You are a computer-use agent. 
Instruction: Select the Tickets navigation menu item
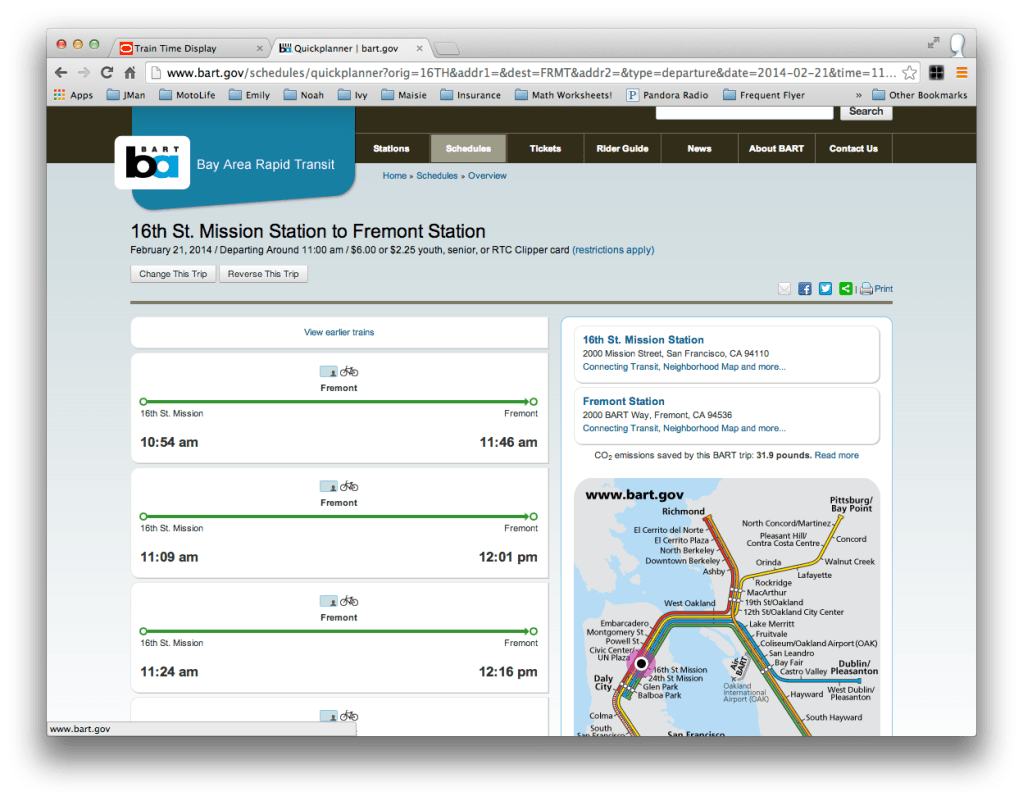545,147
